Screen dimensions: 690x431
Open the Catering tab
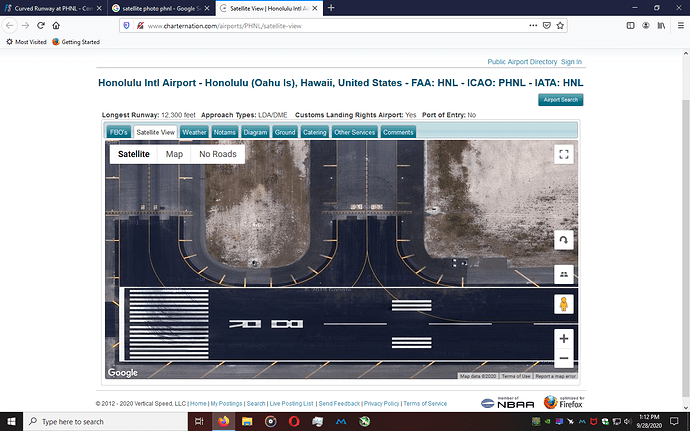315,132
